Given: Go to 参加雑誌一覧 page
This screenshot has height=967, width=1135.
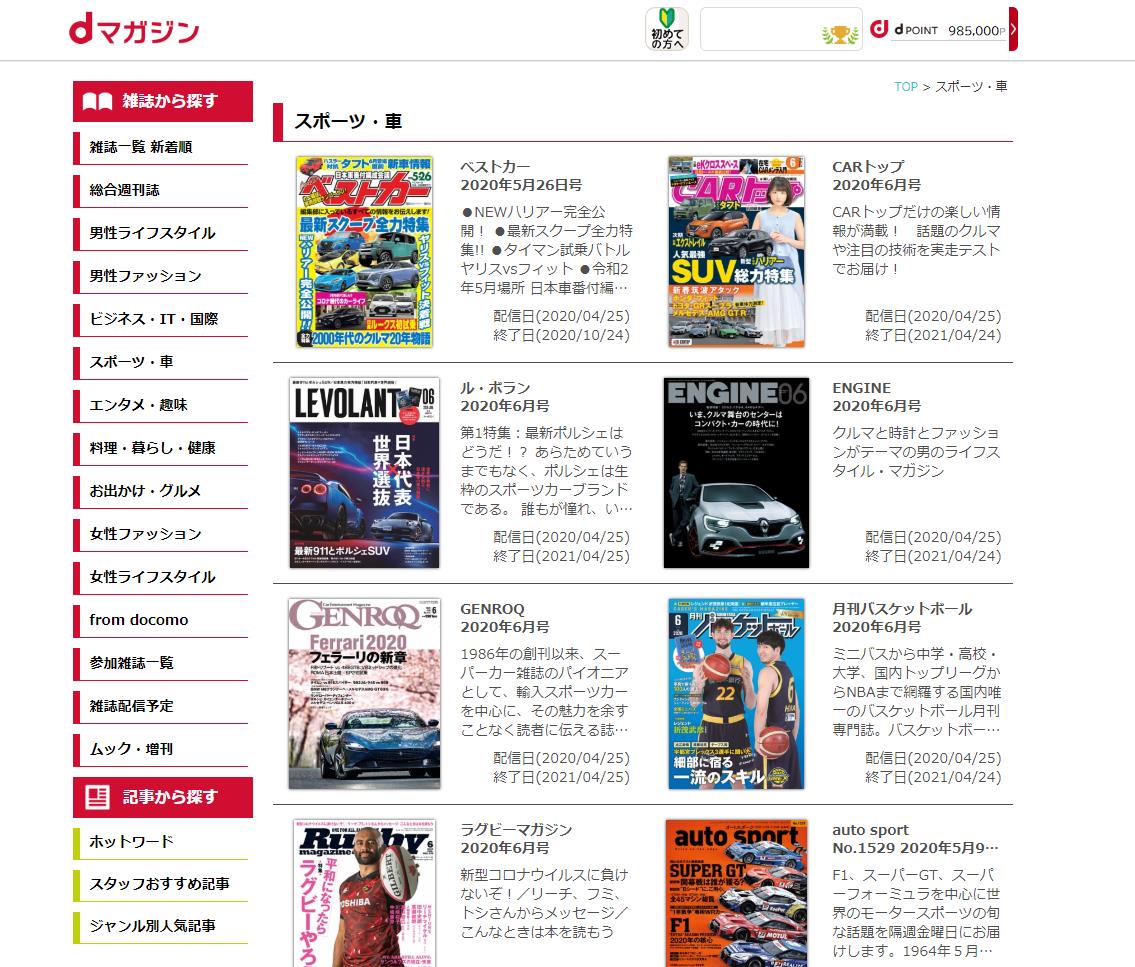Looking at the screenshot, I should 161,663.
